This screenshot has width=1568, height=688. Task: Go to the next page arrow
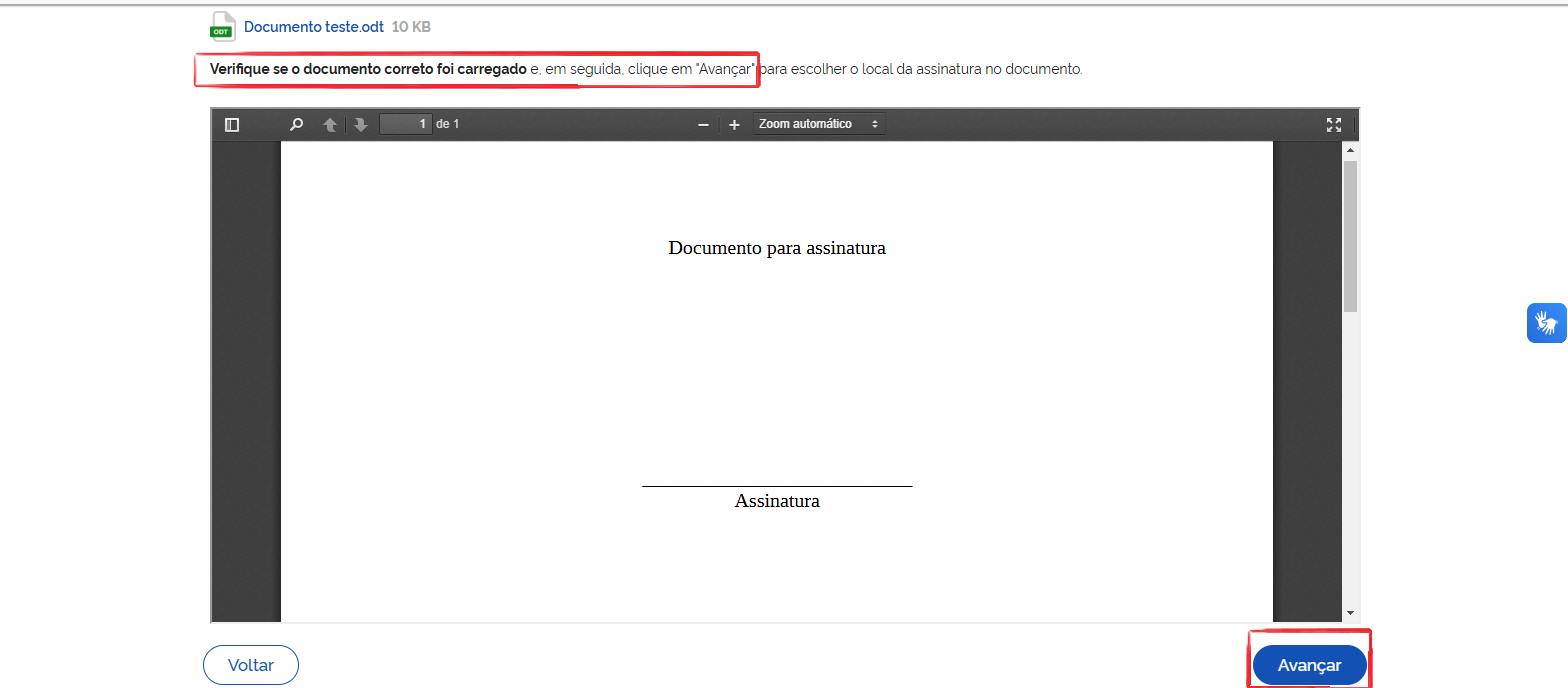361,125
